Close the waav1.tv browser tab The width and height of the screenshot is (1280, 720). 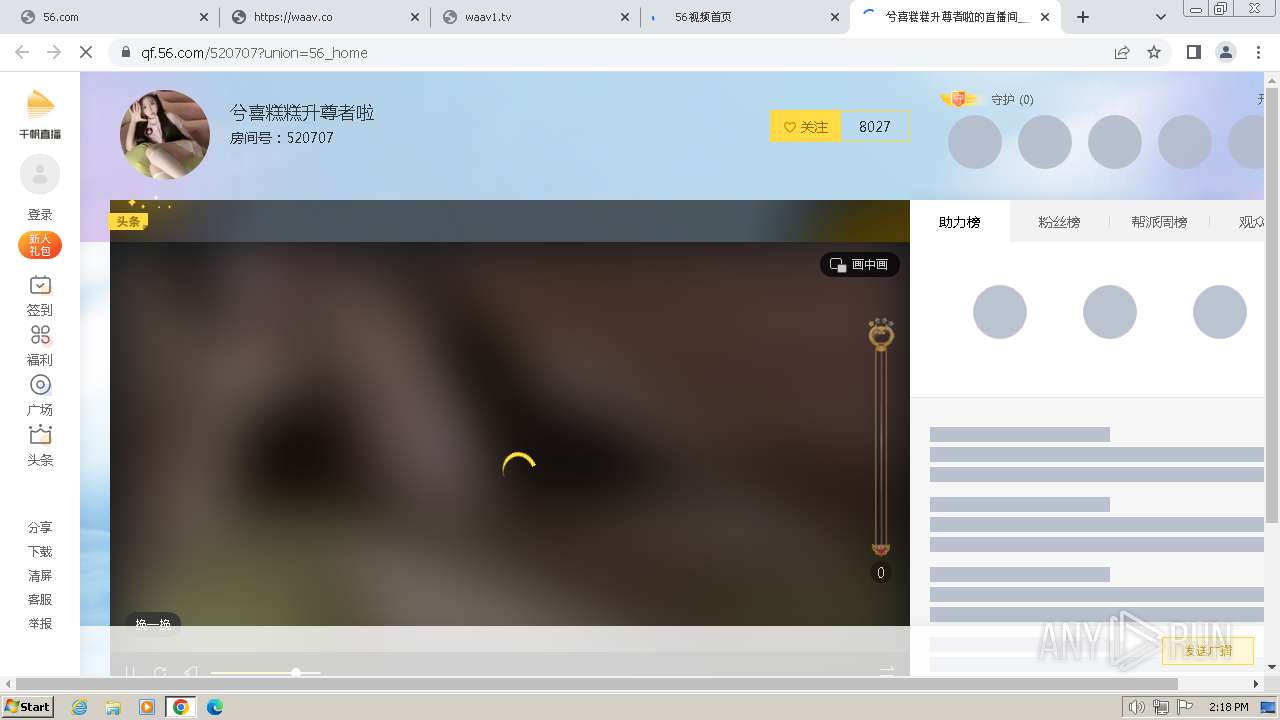(625, 17)
